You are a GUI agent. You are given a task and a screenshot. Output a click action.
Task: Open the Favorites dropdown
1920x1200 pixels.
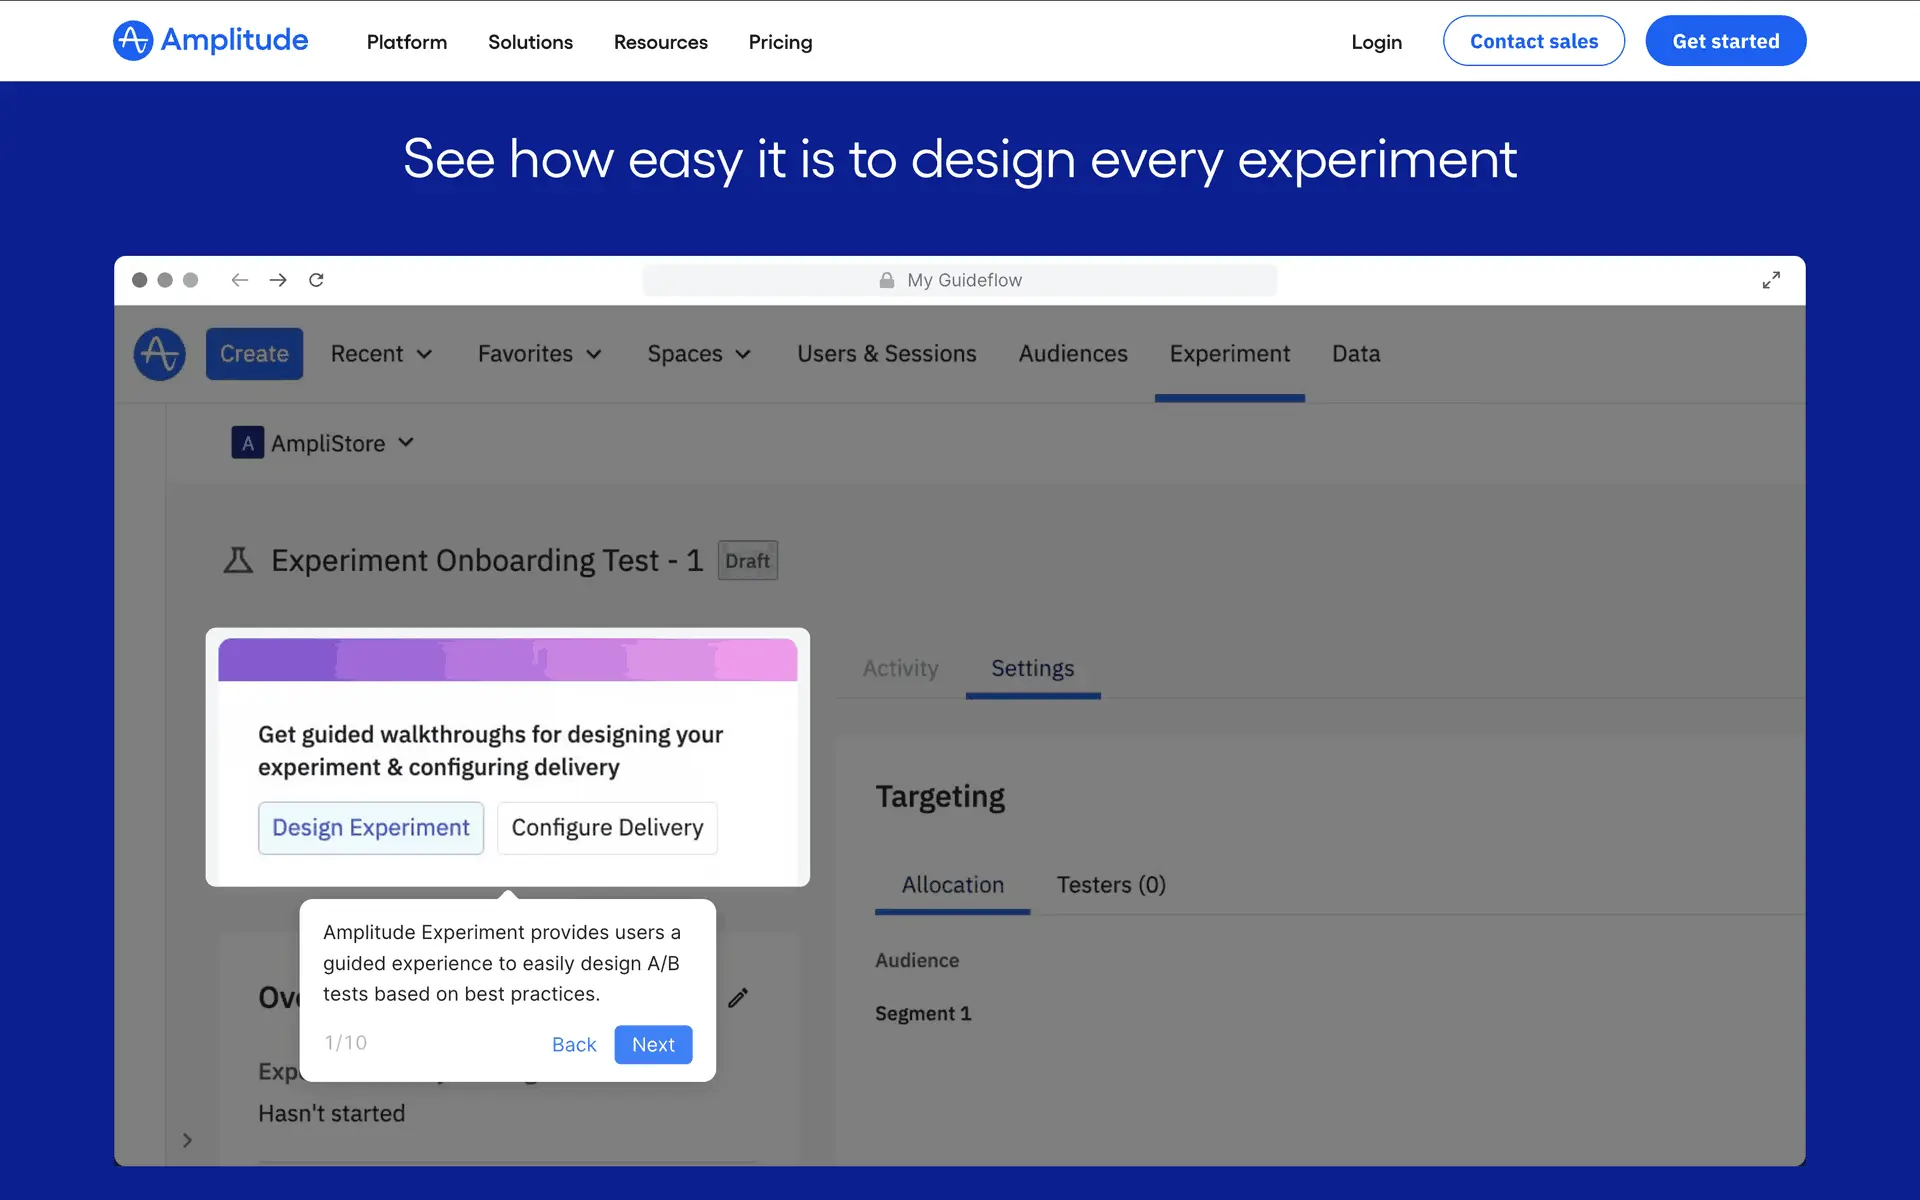pos(539,354)
